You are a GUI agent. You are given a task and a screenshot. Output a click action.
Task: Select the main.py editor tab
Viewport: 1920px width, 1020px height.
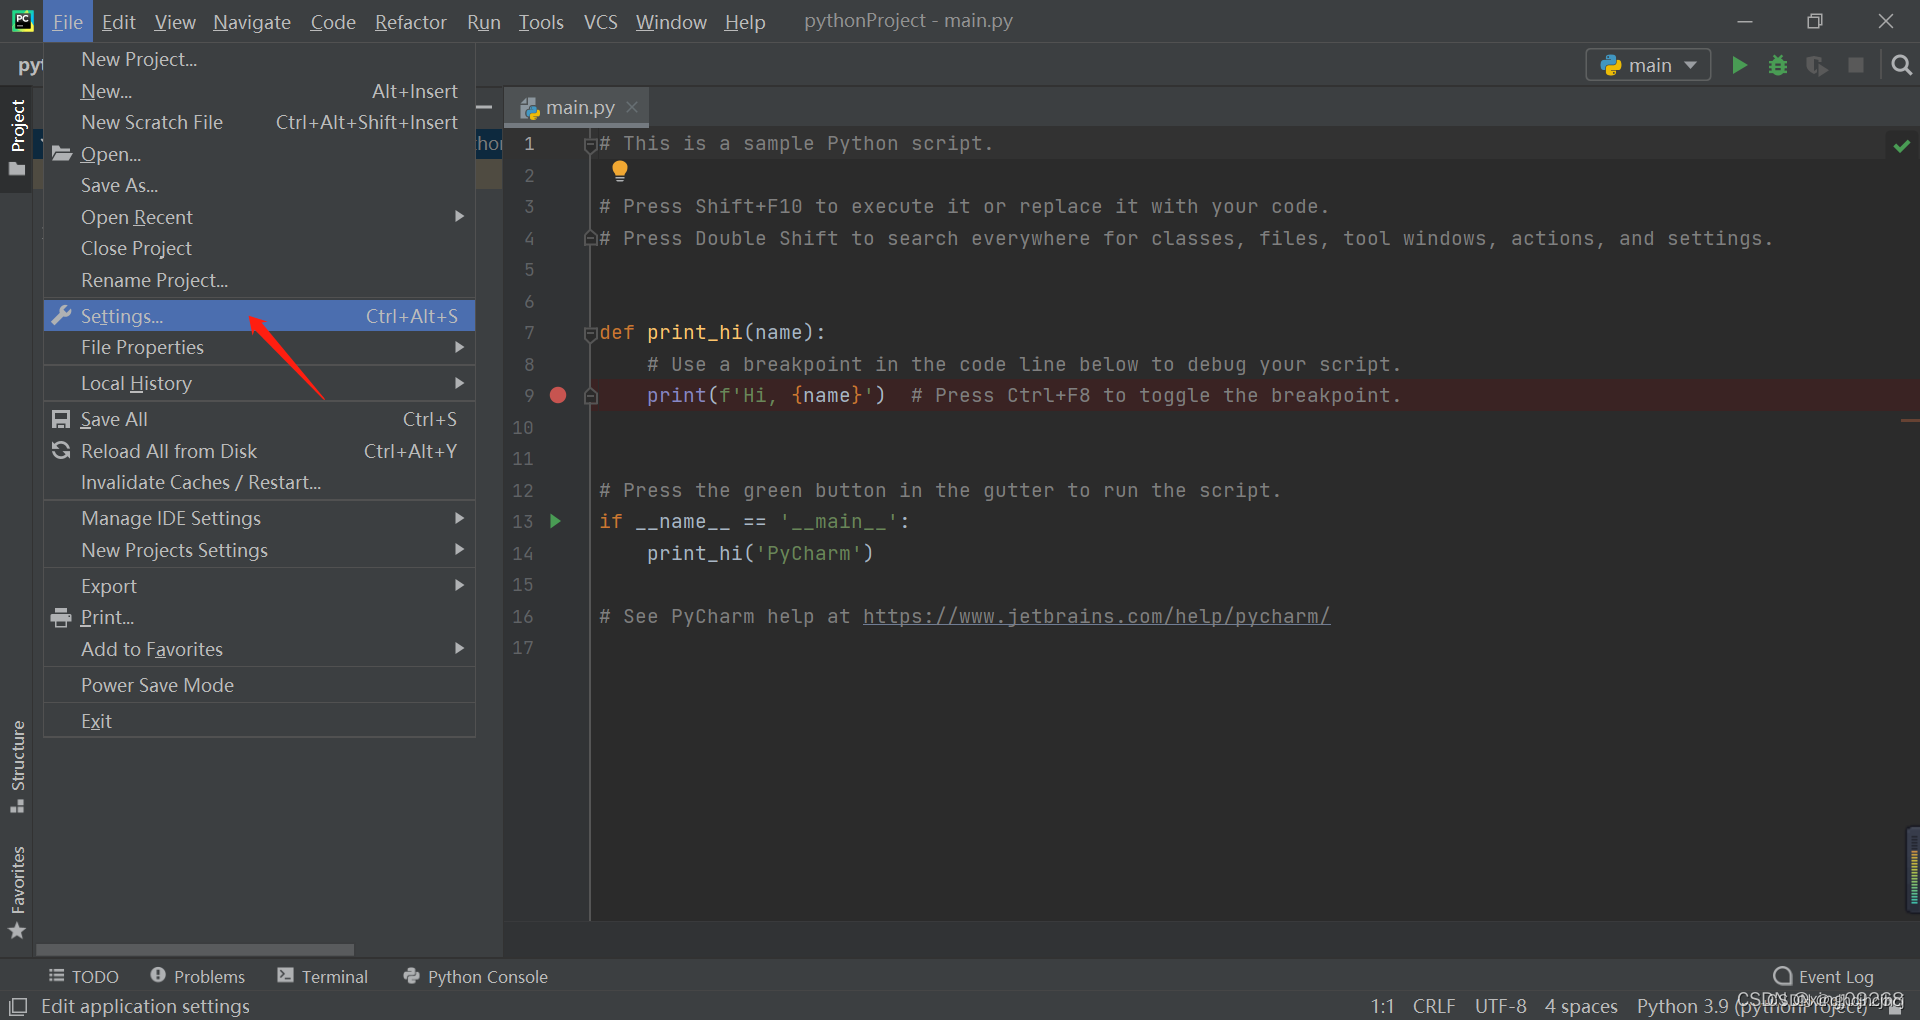tap(578, 107)
